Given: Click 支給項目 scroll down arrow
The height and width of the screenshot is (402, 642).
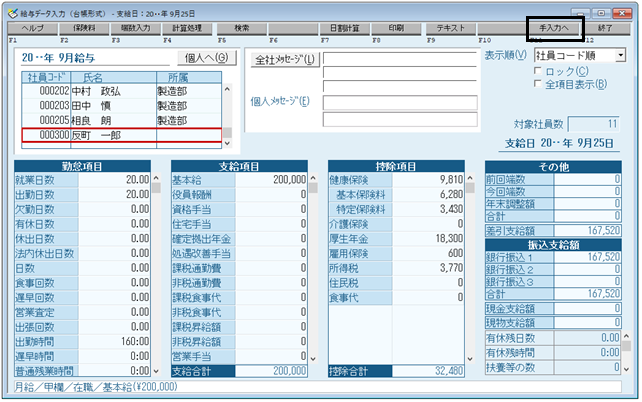Looking at the screenshot, I should (x=313, y=359).
